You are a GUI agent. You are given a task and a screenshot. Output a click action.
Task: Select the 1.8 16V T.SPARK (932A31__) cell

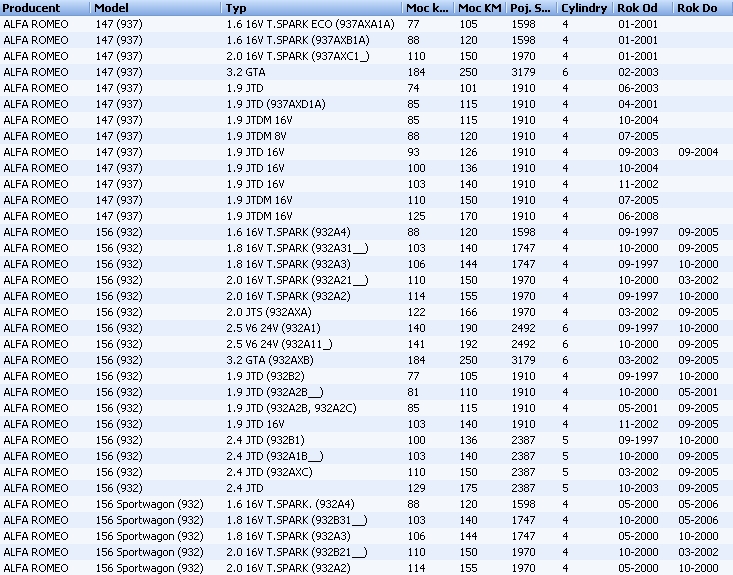297,248
